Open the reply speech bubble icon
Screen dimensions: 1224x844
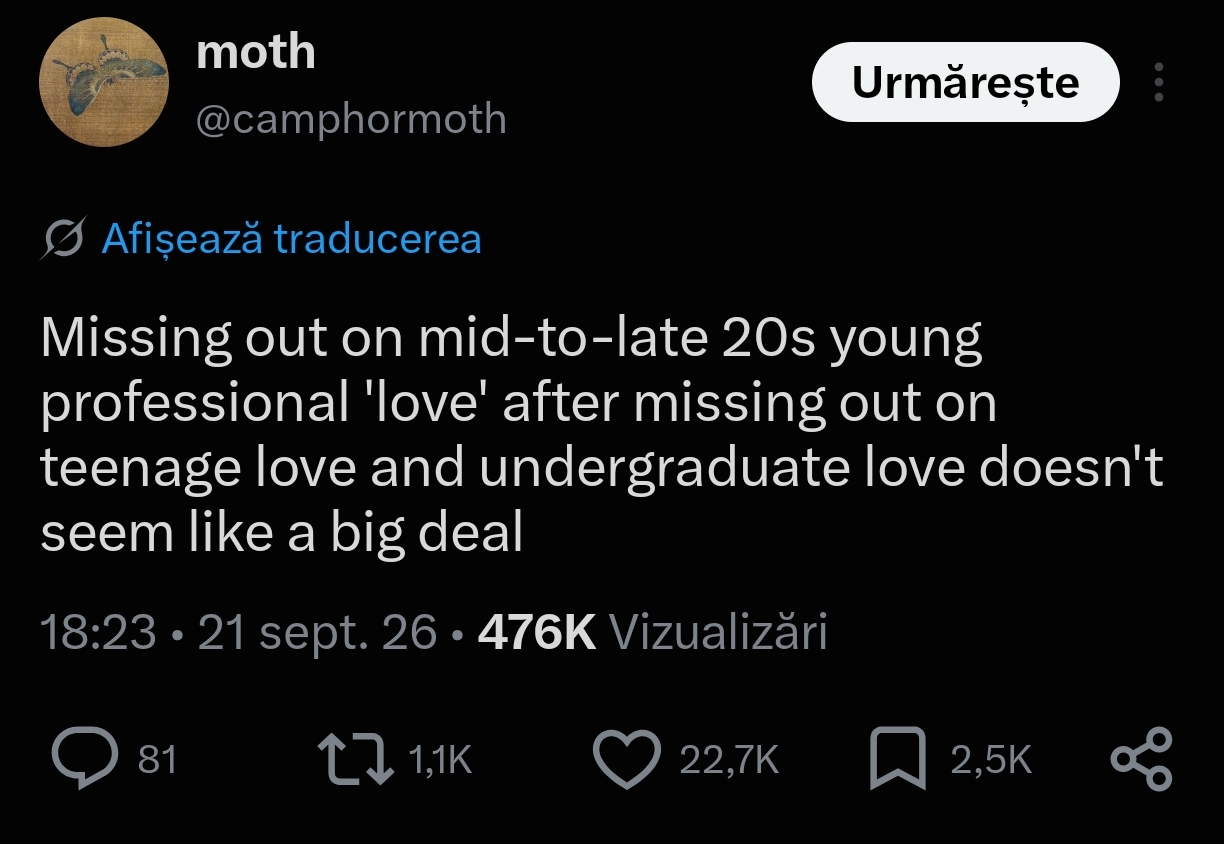pyautogui.click(x=86, y=759)
